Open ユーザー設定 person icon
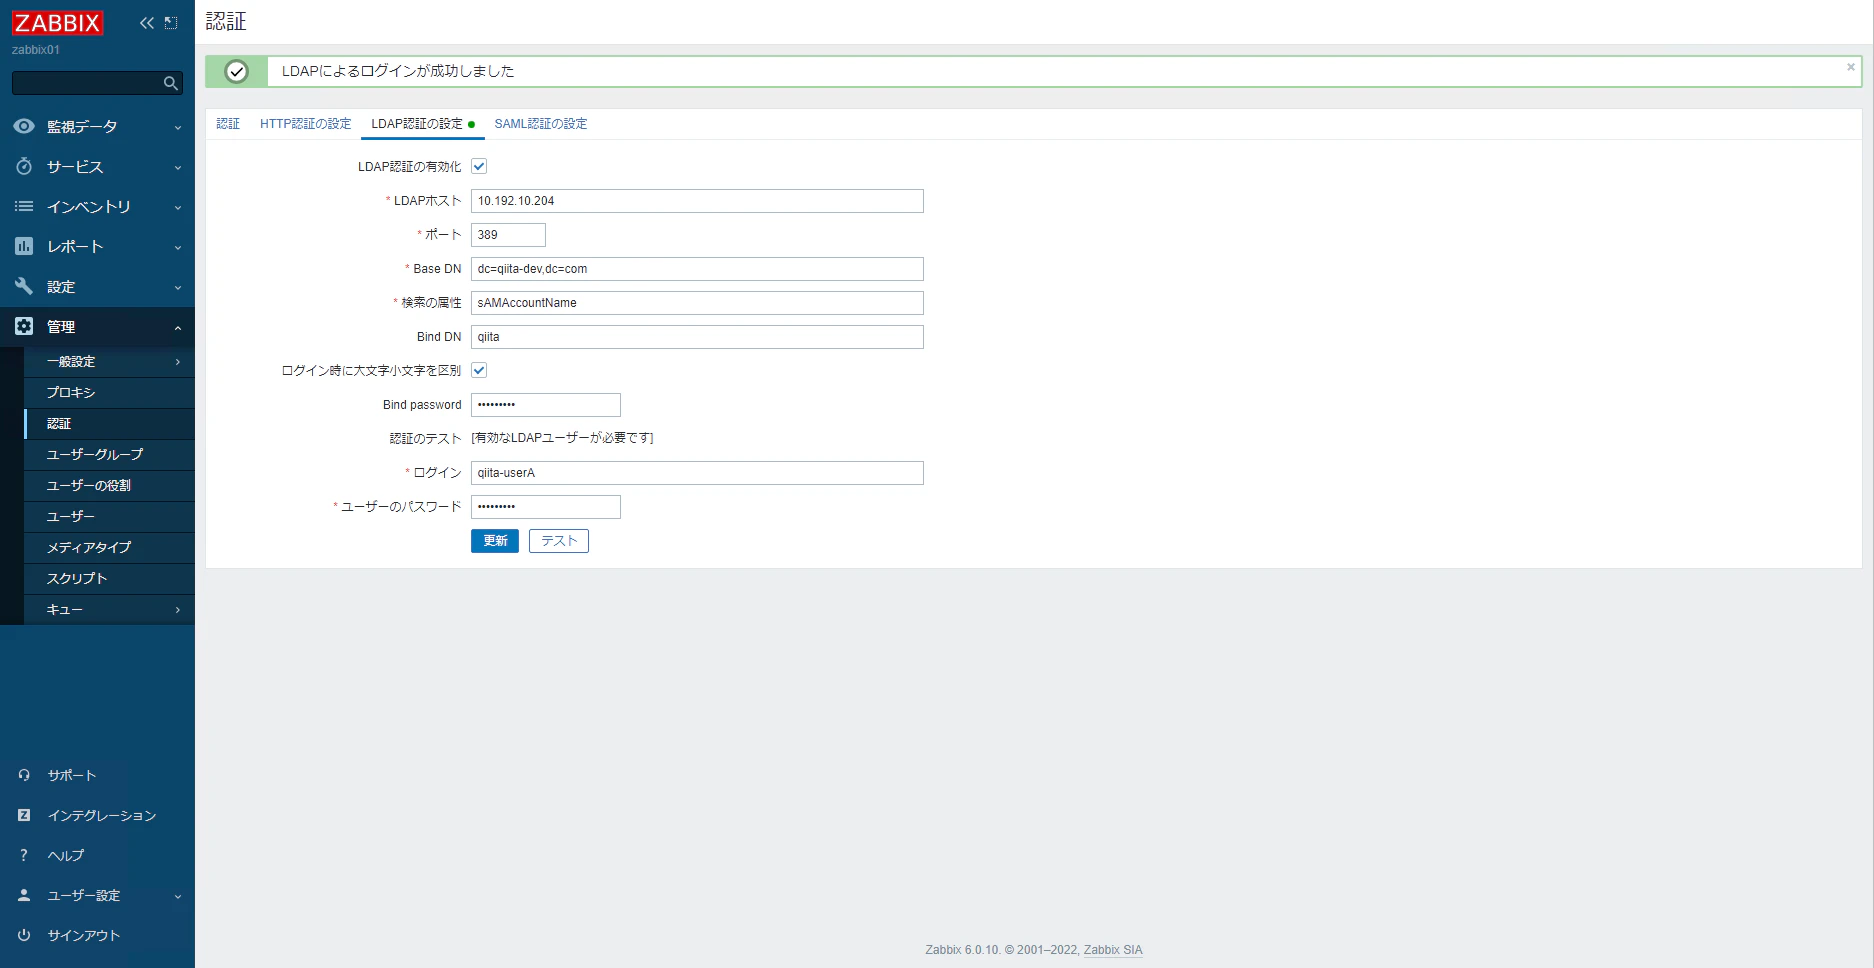Image resolution: width=1874 pixels, height=968 pixels. pos(24,895)
